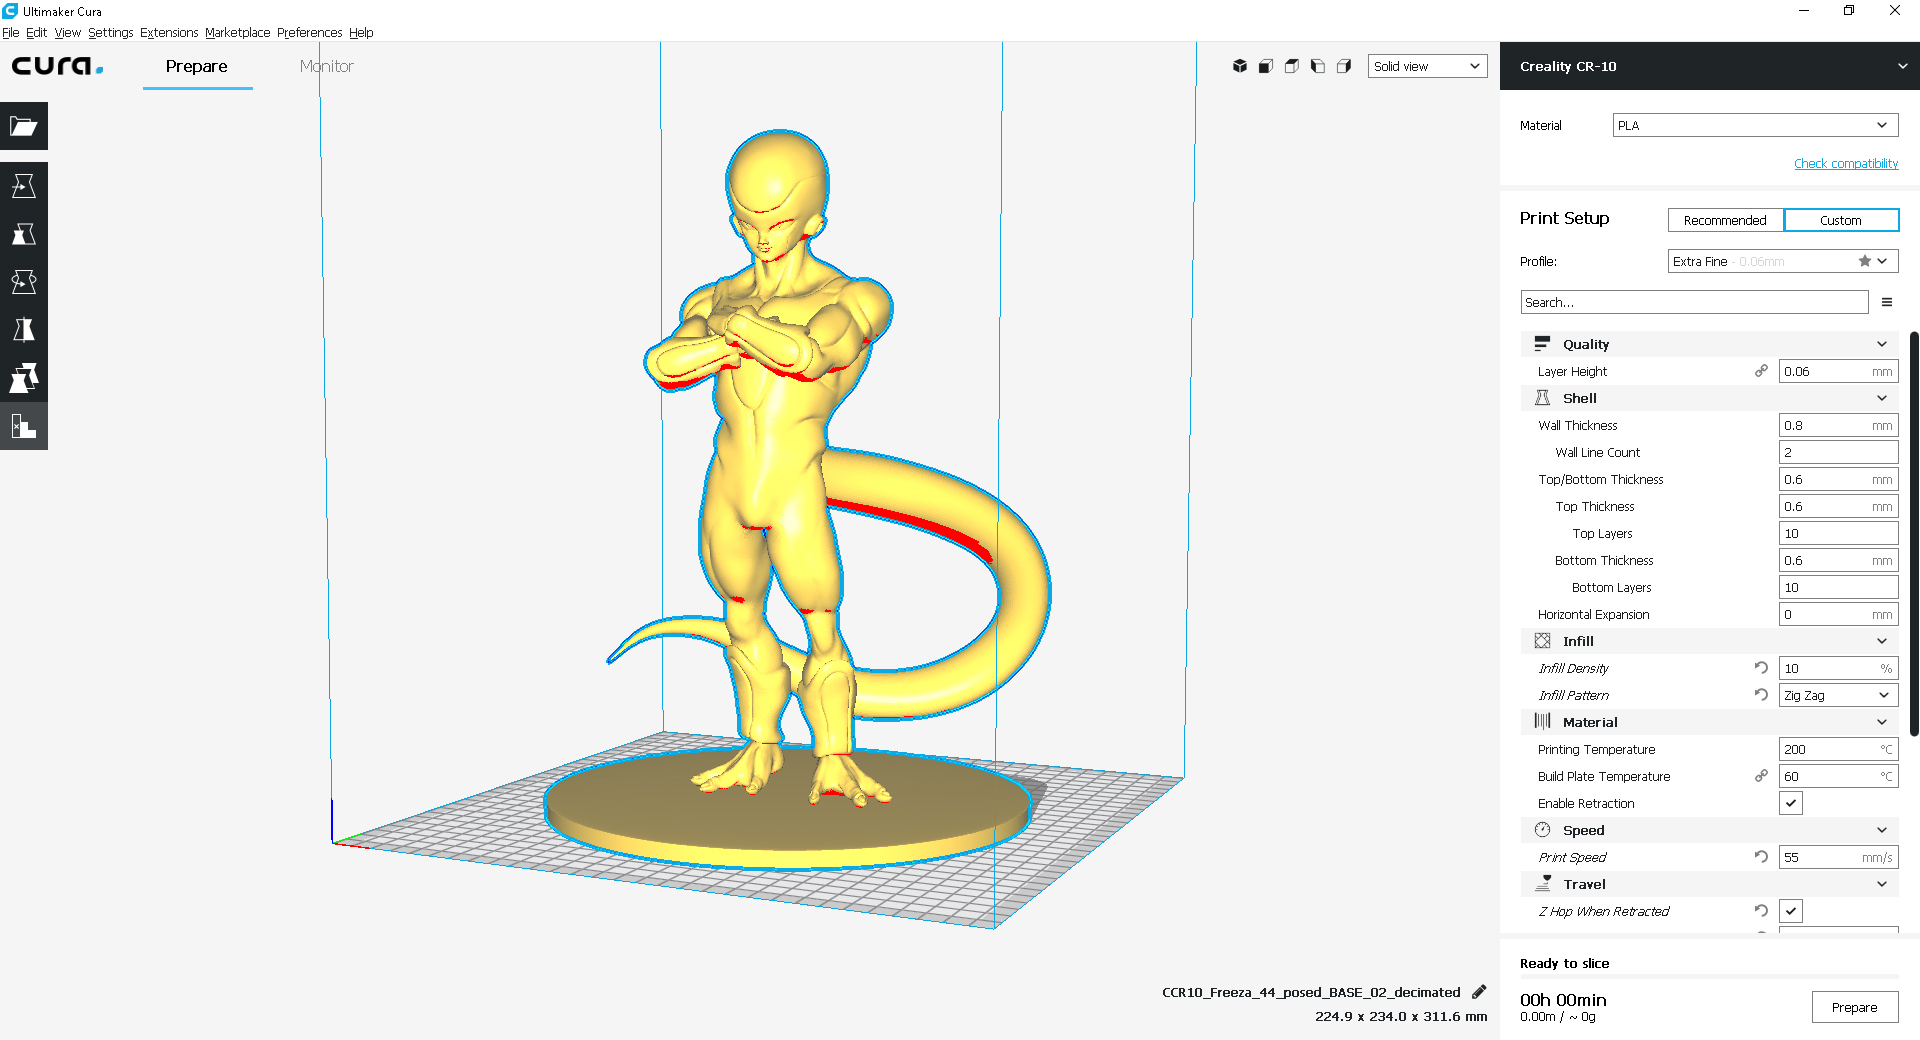Click the Horizontal Expansion value field

tap(1838, 614)
